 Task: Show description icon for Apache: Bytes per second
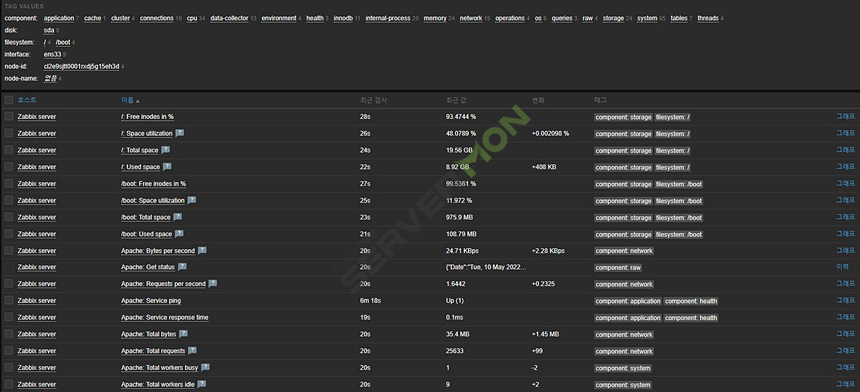click(x=202, y=251)
